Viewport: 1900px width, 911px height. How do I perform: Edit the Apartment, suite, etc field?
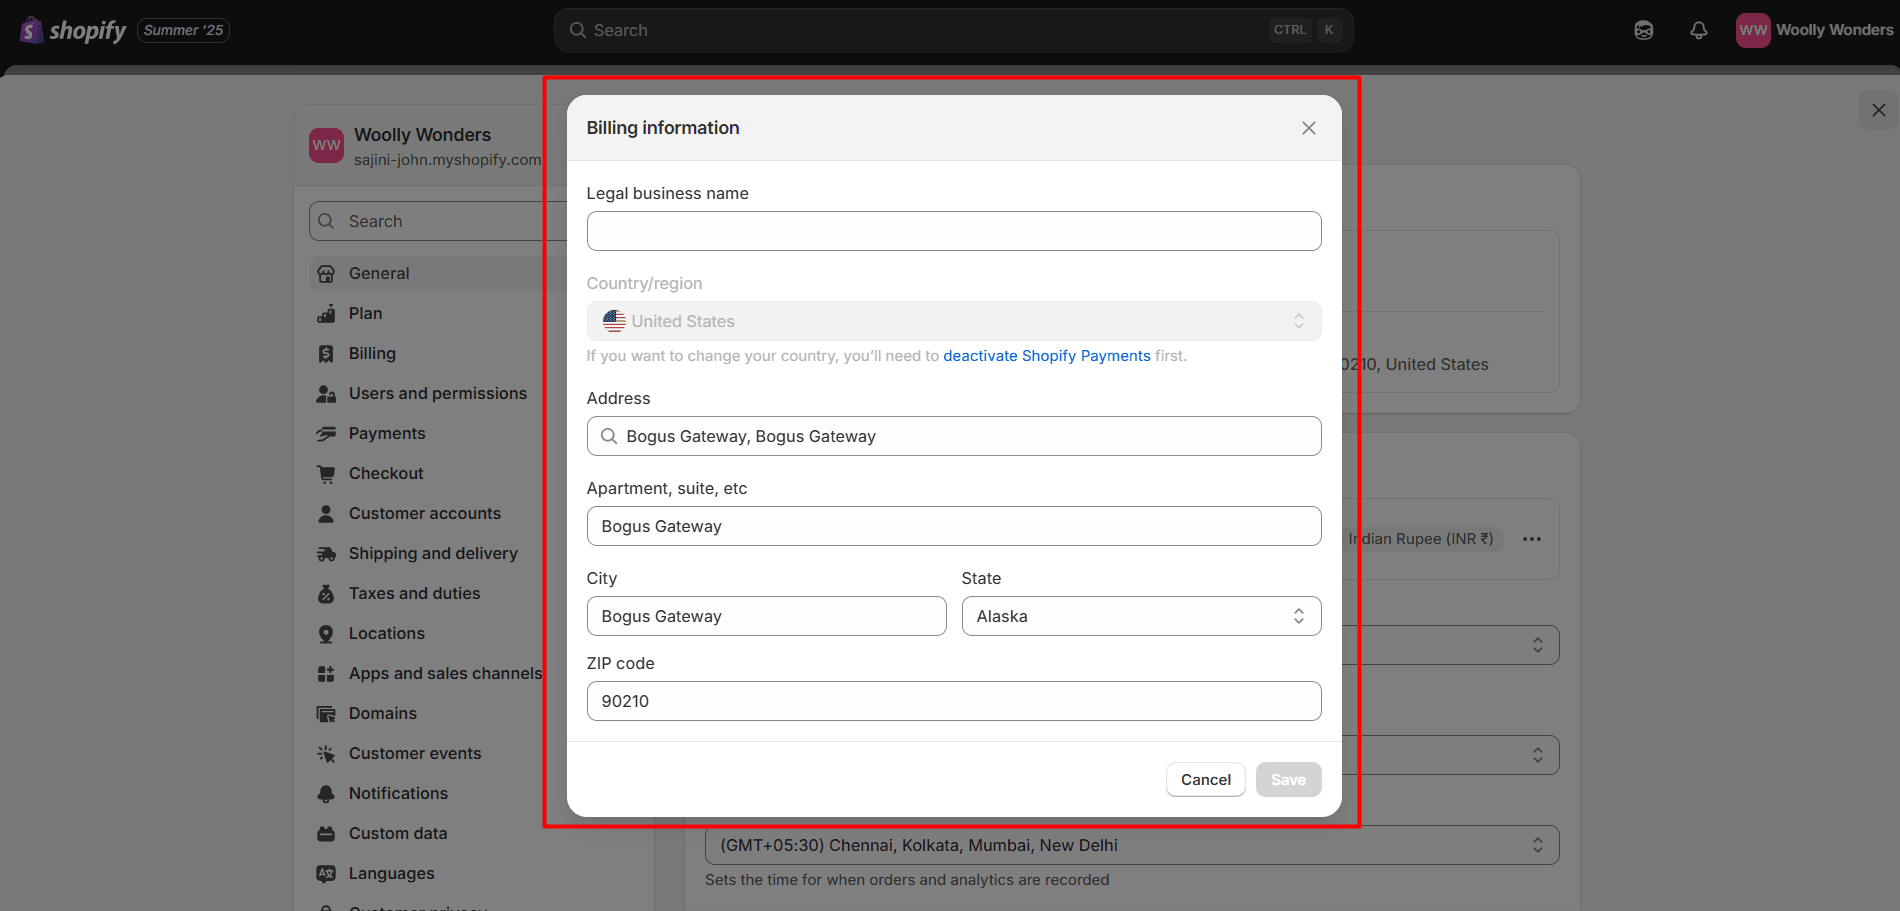(x=954, y=526)
